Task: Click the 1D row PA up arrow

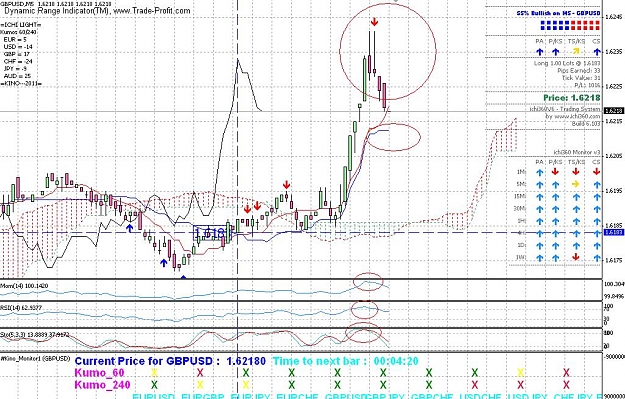Action: pyautogui.click(x=539, y=246)
